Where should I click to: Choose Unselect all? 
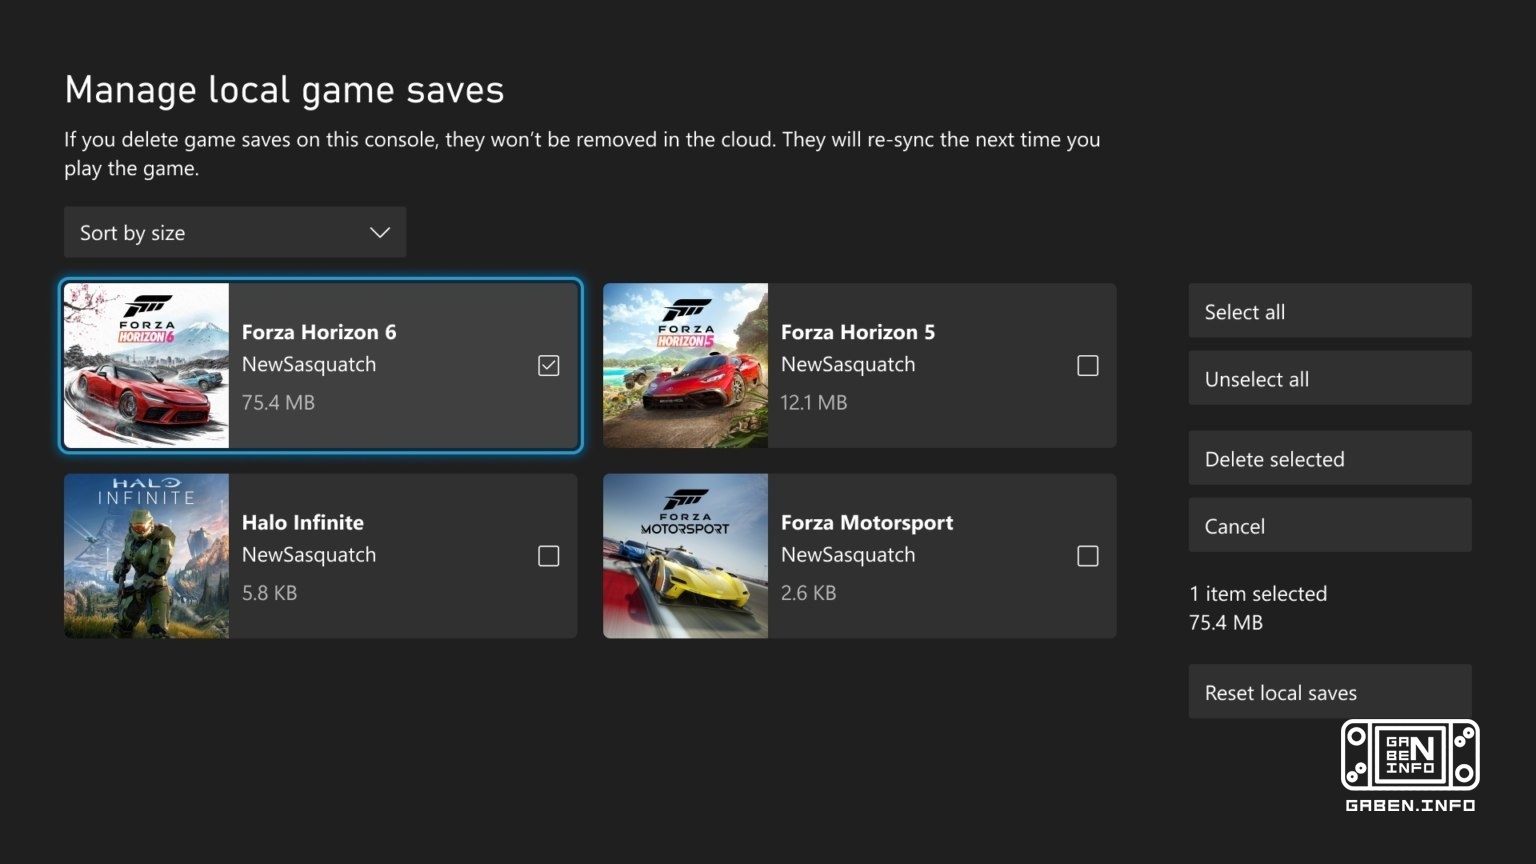pos(1330,378)
